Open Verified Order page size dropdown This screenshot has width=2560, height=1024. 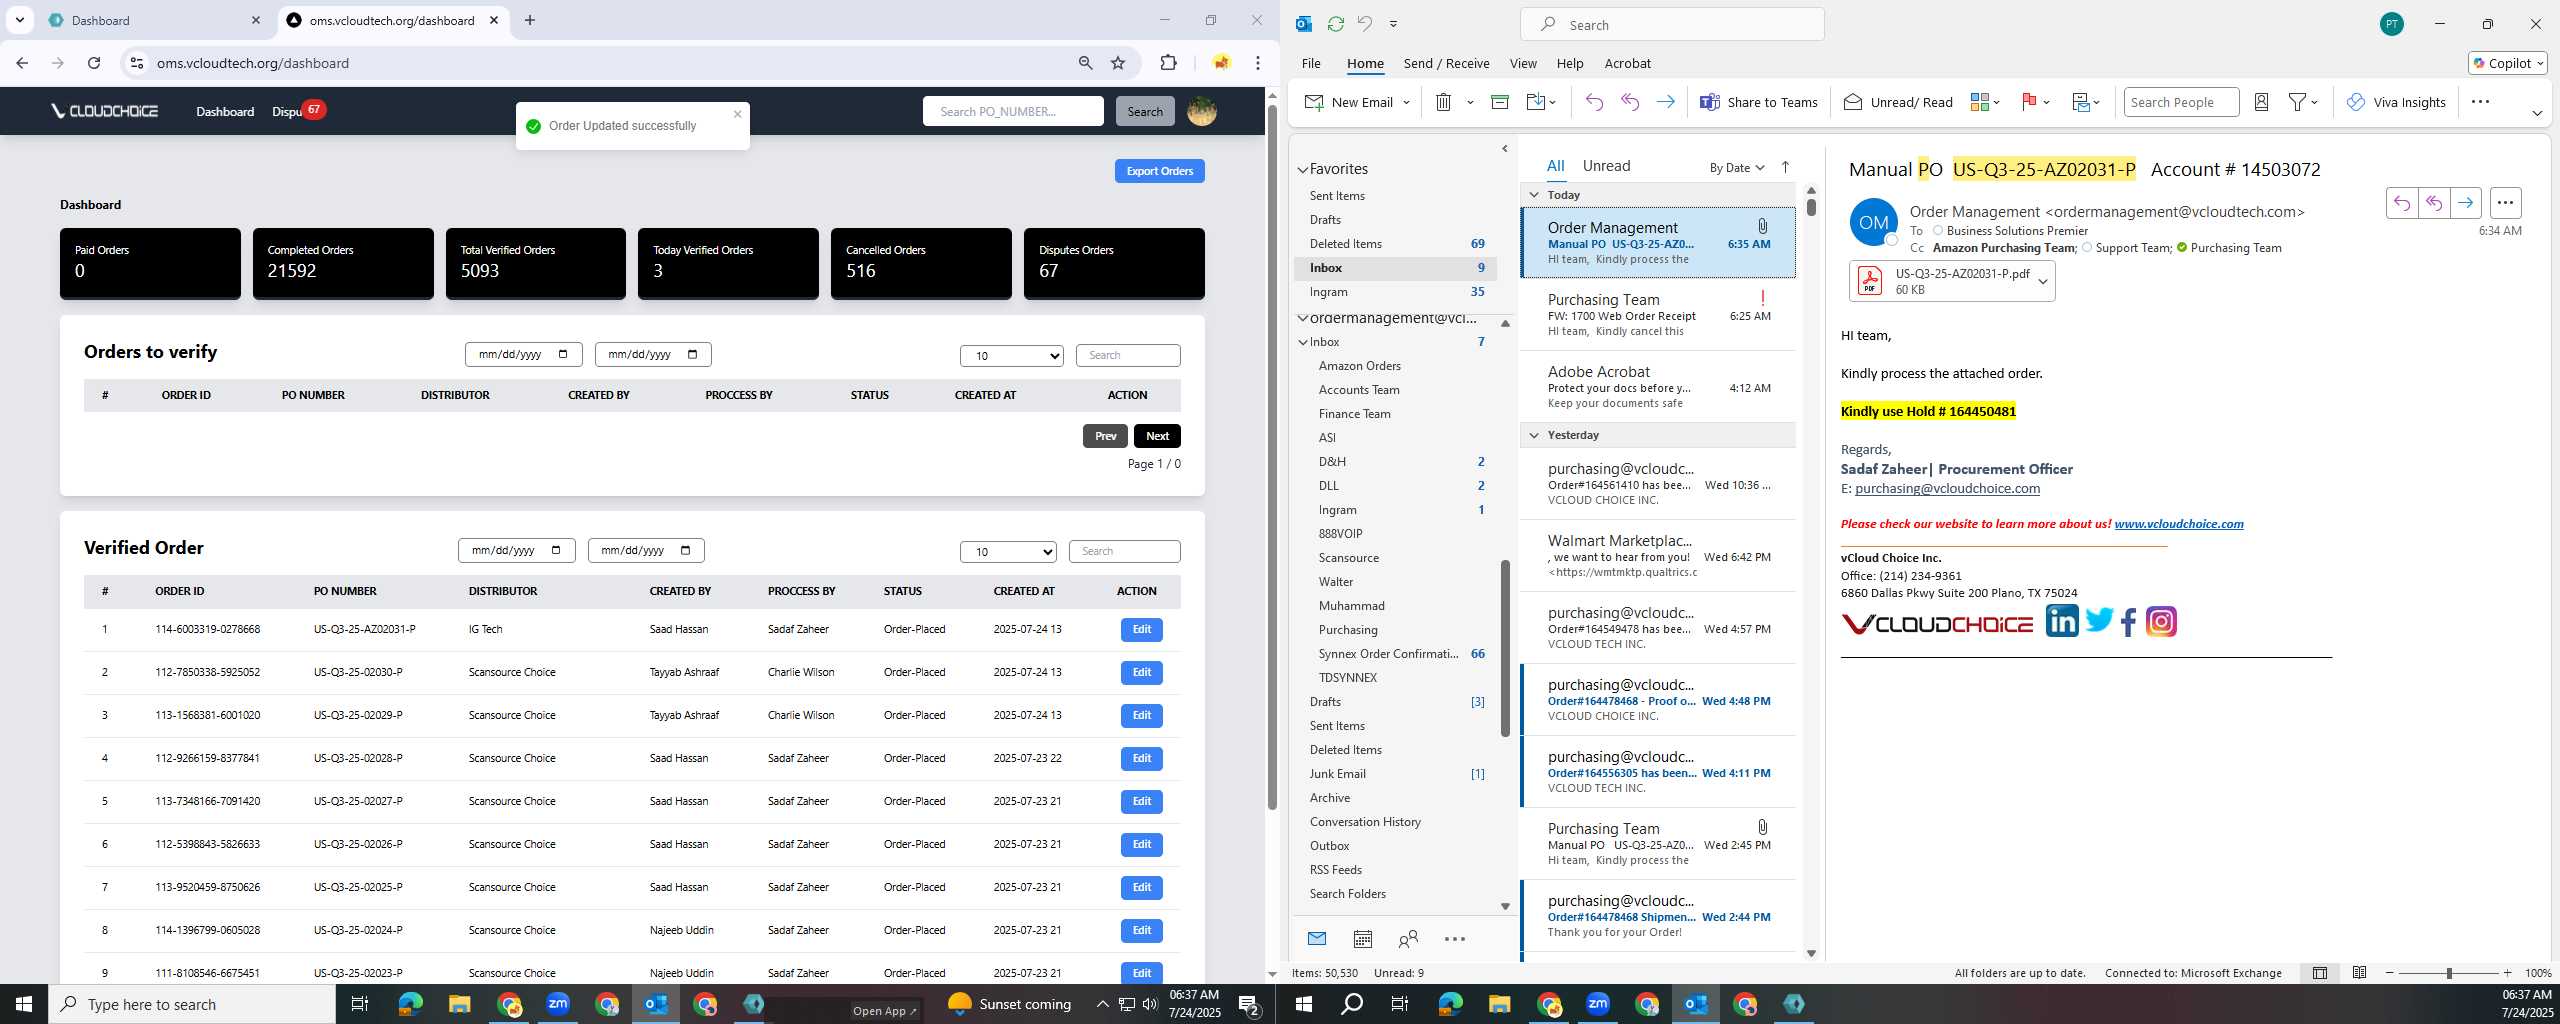tap(1008, 552)
